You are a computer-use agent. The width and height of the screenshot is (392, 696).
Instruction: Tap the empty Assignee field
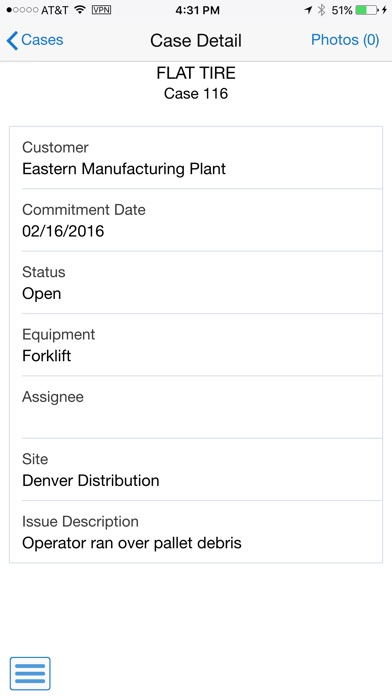pos(196,407)
